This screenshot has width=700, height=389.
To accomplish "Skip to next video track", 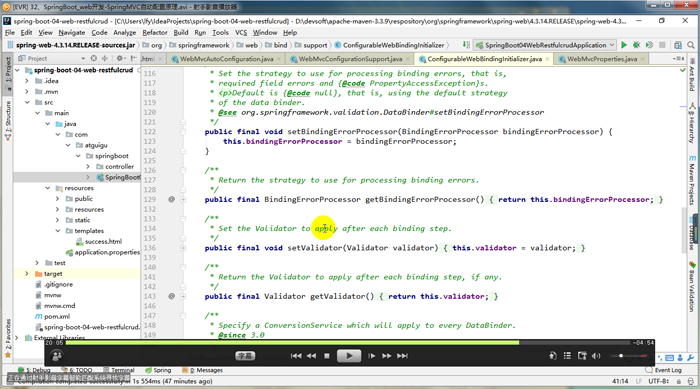I will coord(402,356).
